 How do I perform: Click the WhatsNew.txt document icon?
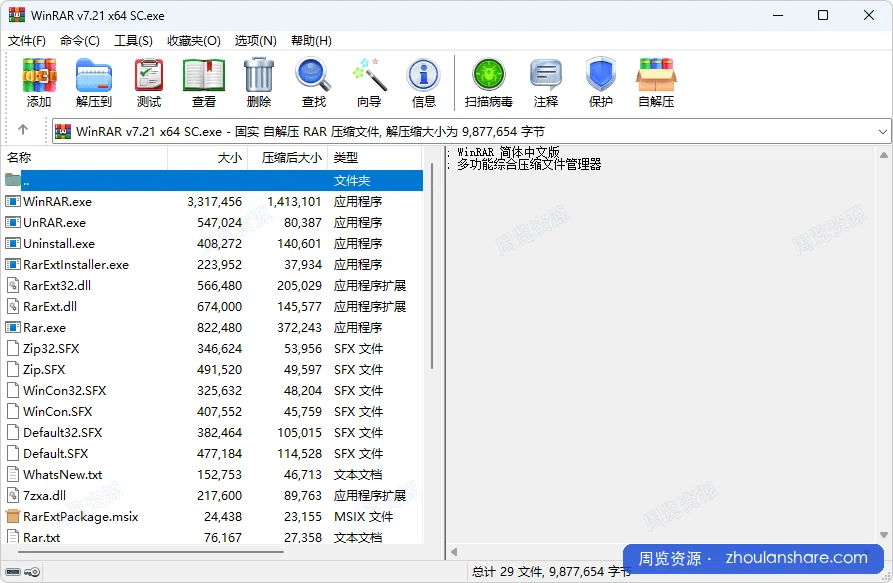[x=13, y=474]
